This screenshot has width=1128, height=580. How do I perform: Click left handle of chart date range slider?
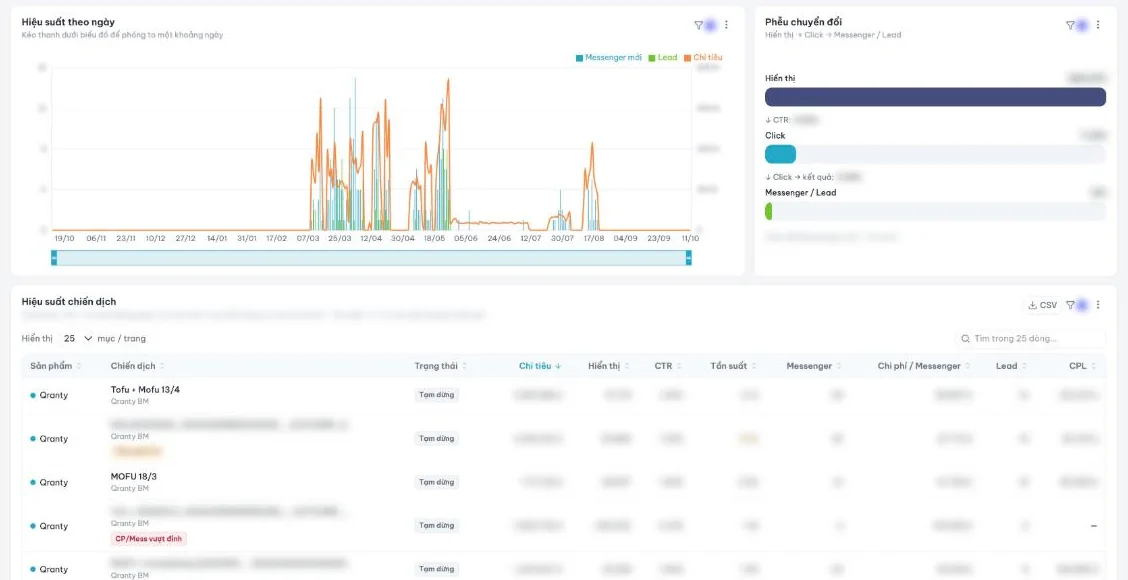point(54,258)
